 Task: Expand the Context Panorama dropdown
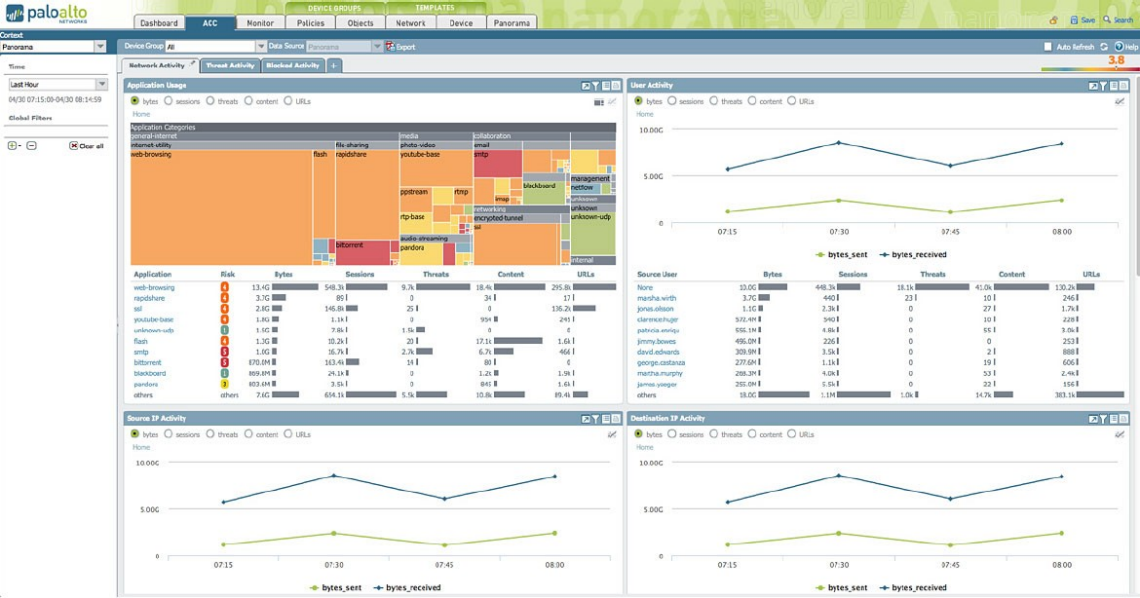(100, 46)
